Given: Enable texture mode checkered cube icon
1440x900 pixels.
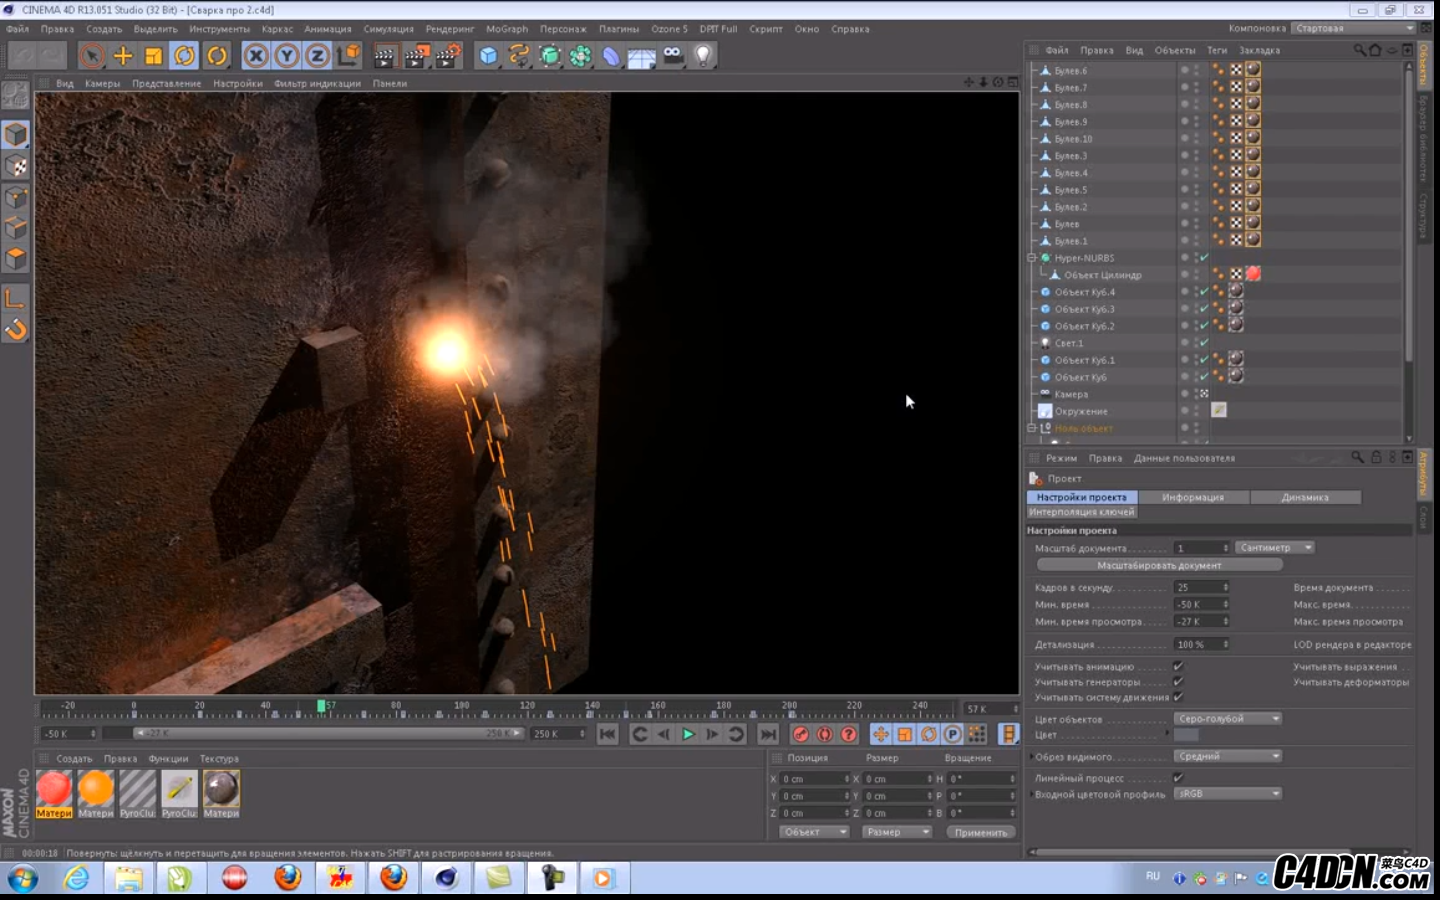Looking at the screenshot, I should pos(16,166).
